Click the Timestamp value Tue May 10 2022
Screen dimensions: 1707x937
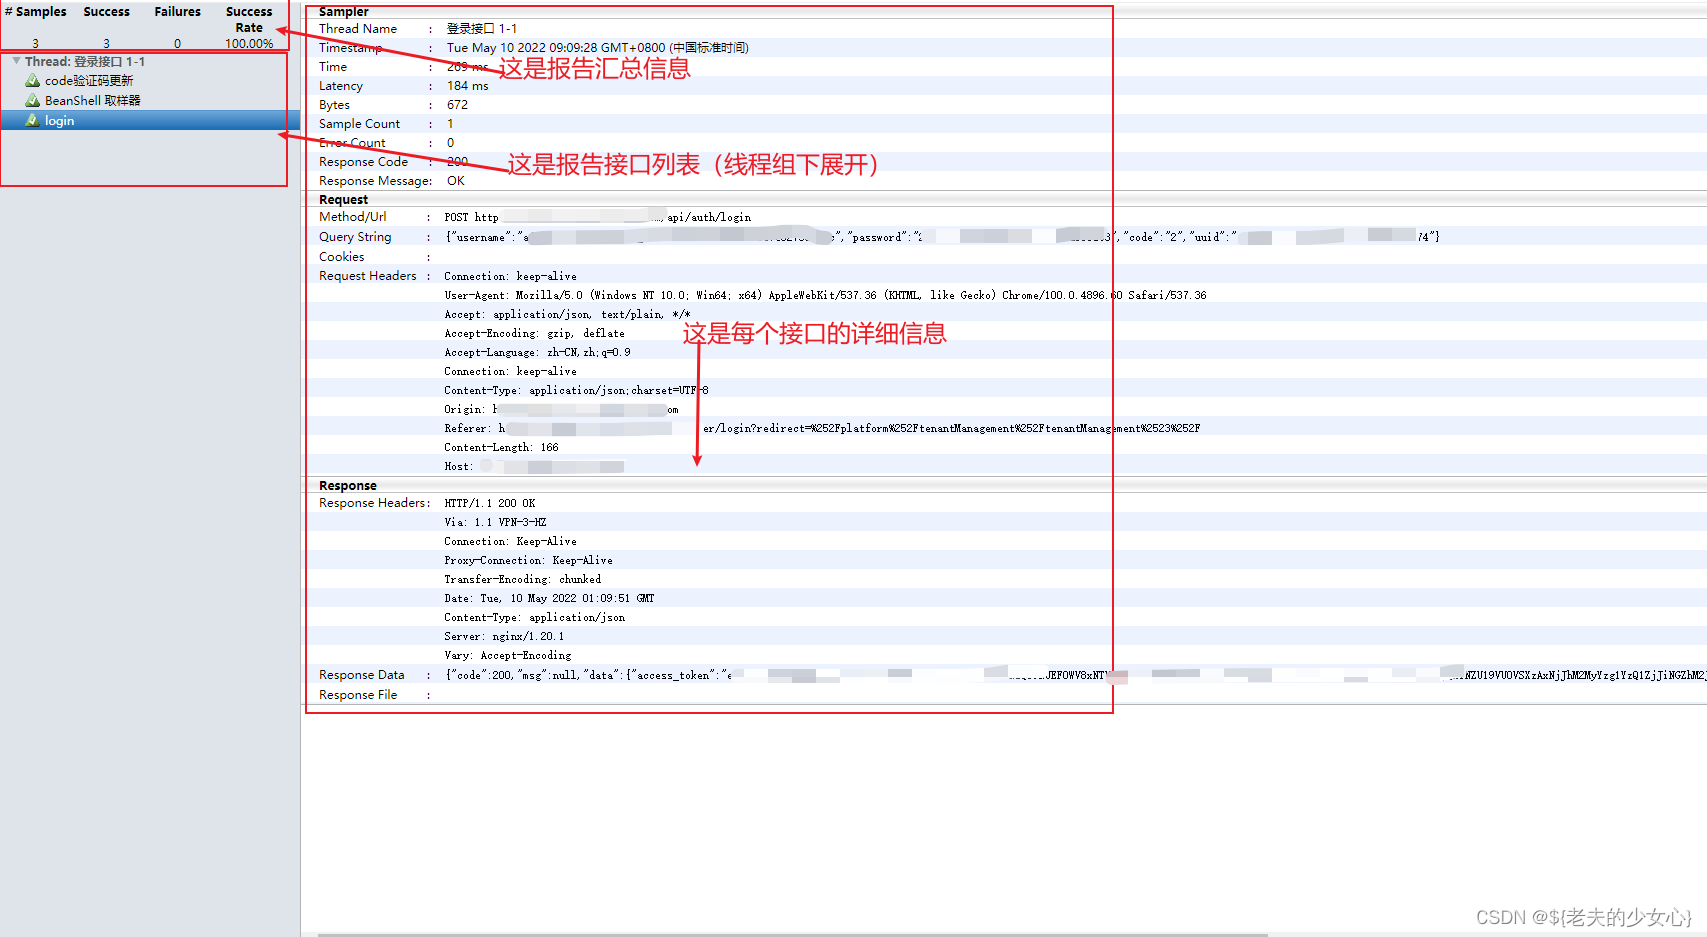pos(598,48)
